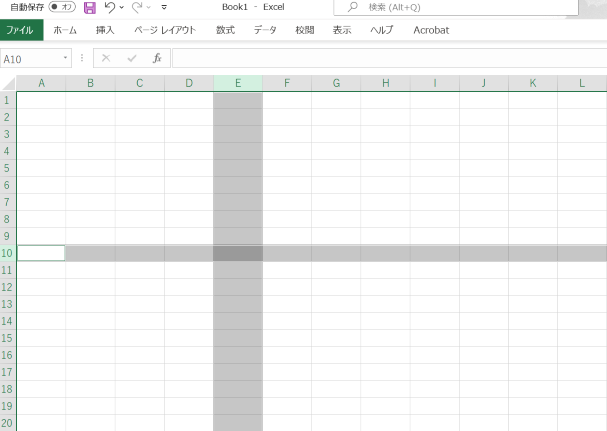Select row 10 header
The height and width of the screenshot is (431, 607).
click(8, 253)
